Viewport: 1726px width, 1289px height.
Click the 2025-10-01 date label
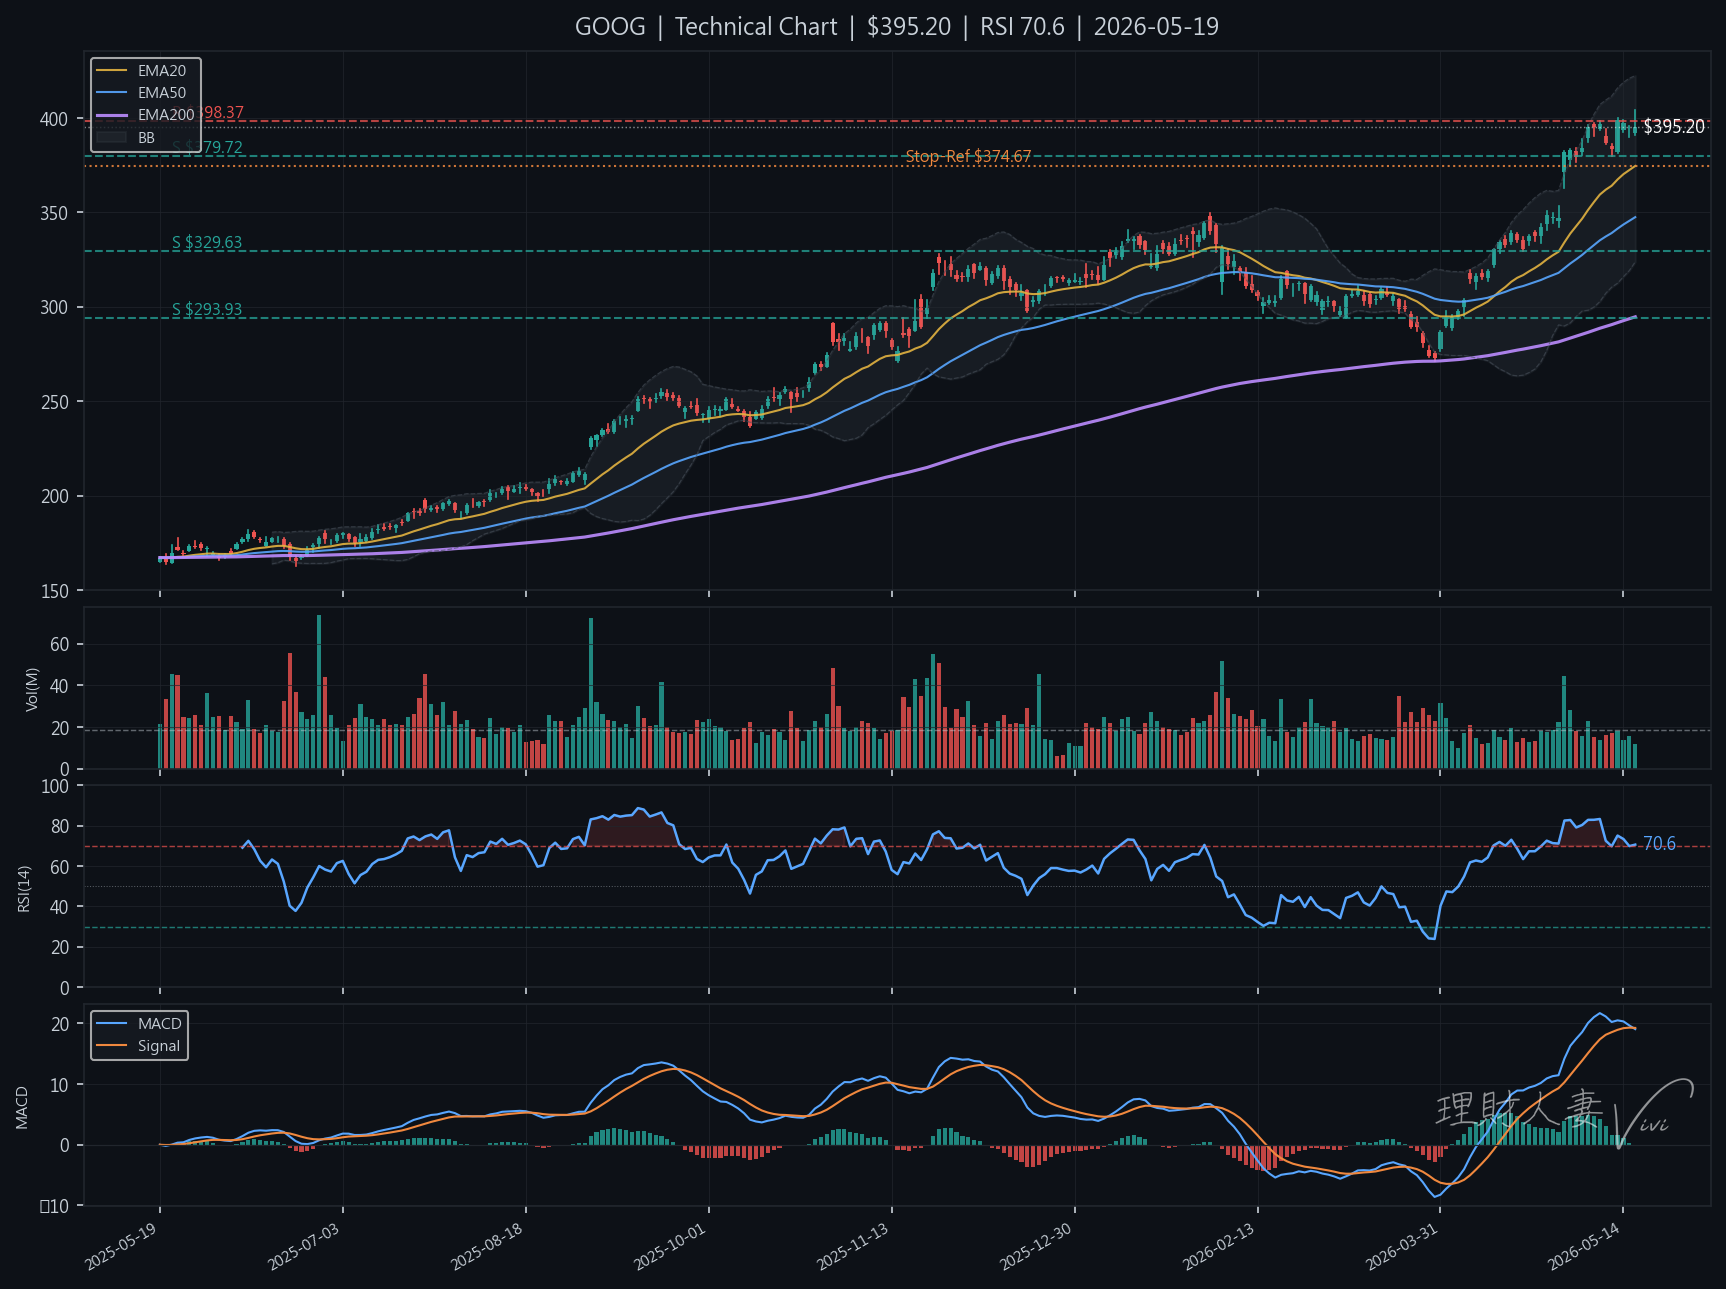coord(670,1246)
